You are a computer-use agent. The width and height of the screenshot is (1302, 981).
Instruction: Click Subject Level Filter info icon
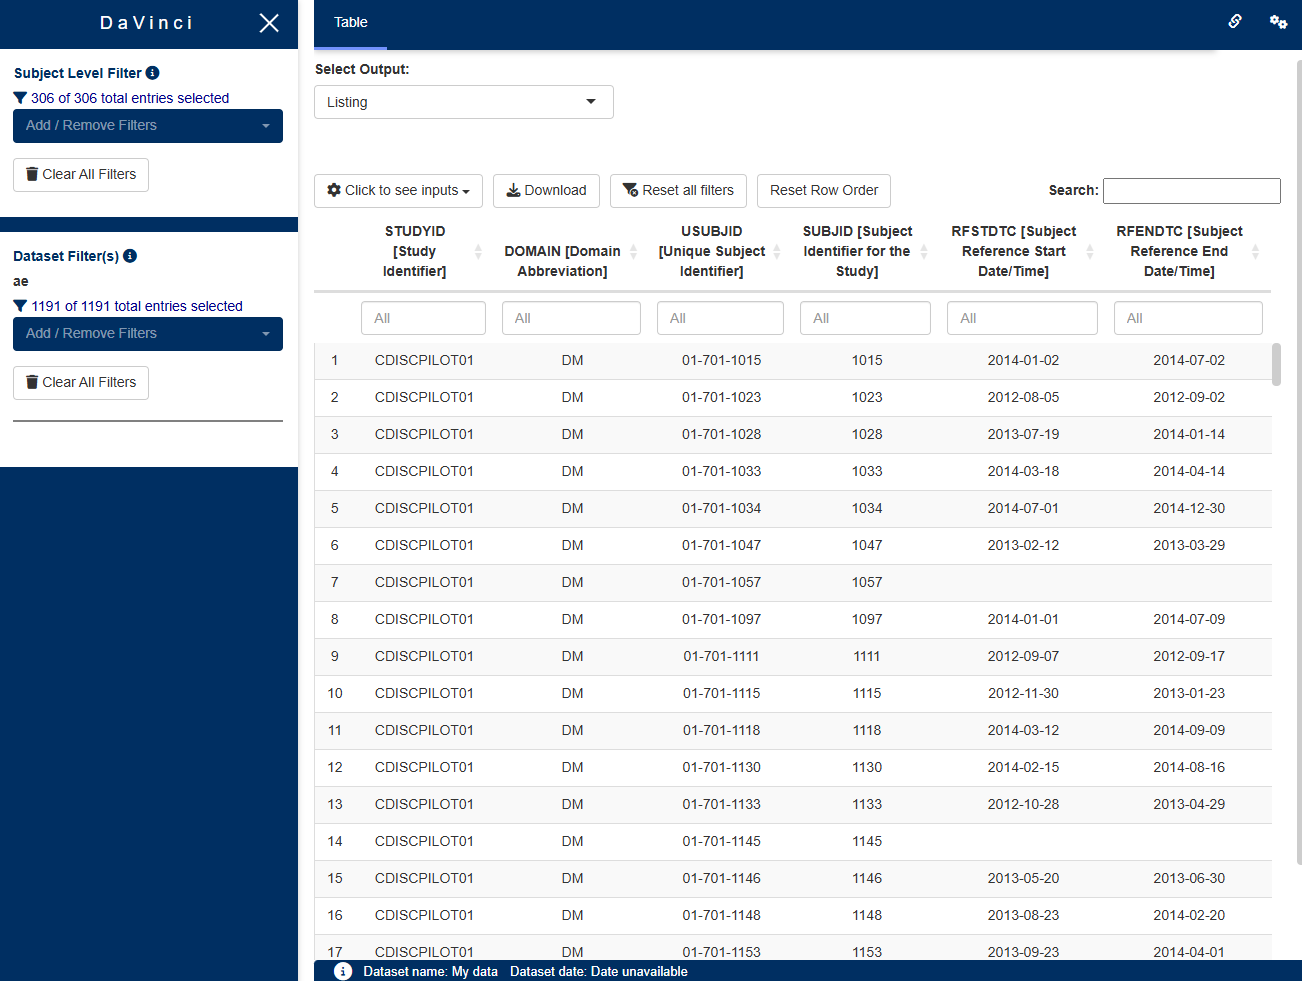pos(153,73)
